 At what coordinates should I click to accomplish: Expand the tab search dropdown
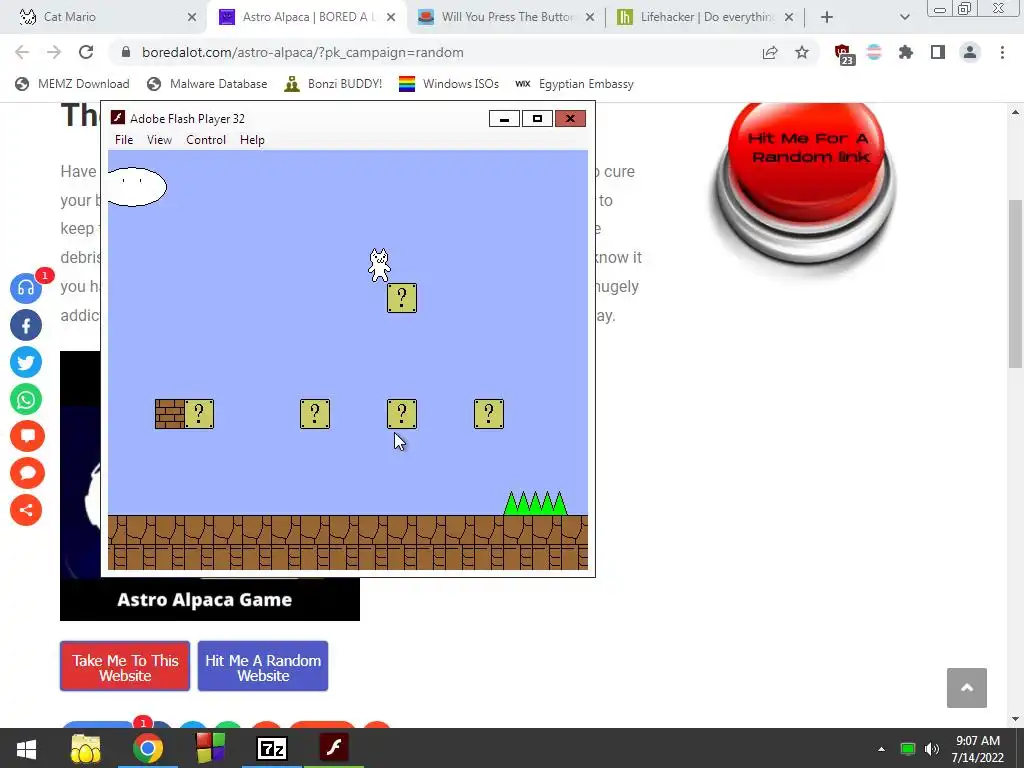click(x=904, y=17)
